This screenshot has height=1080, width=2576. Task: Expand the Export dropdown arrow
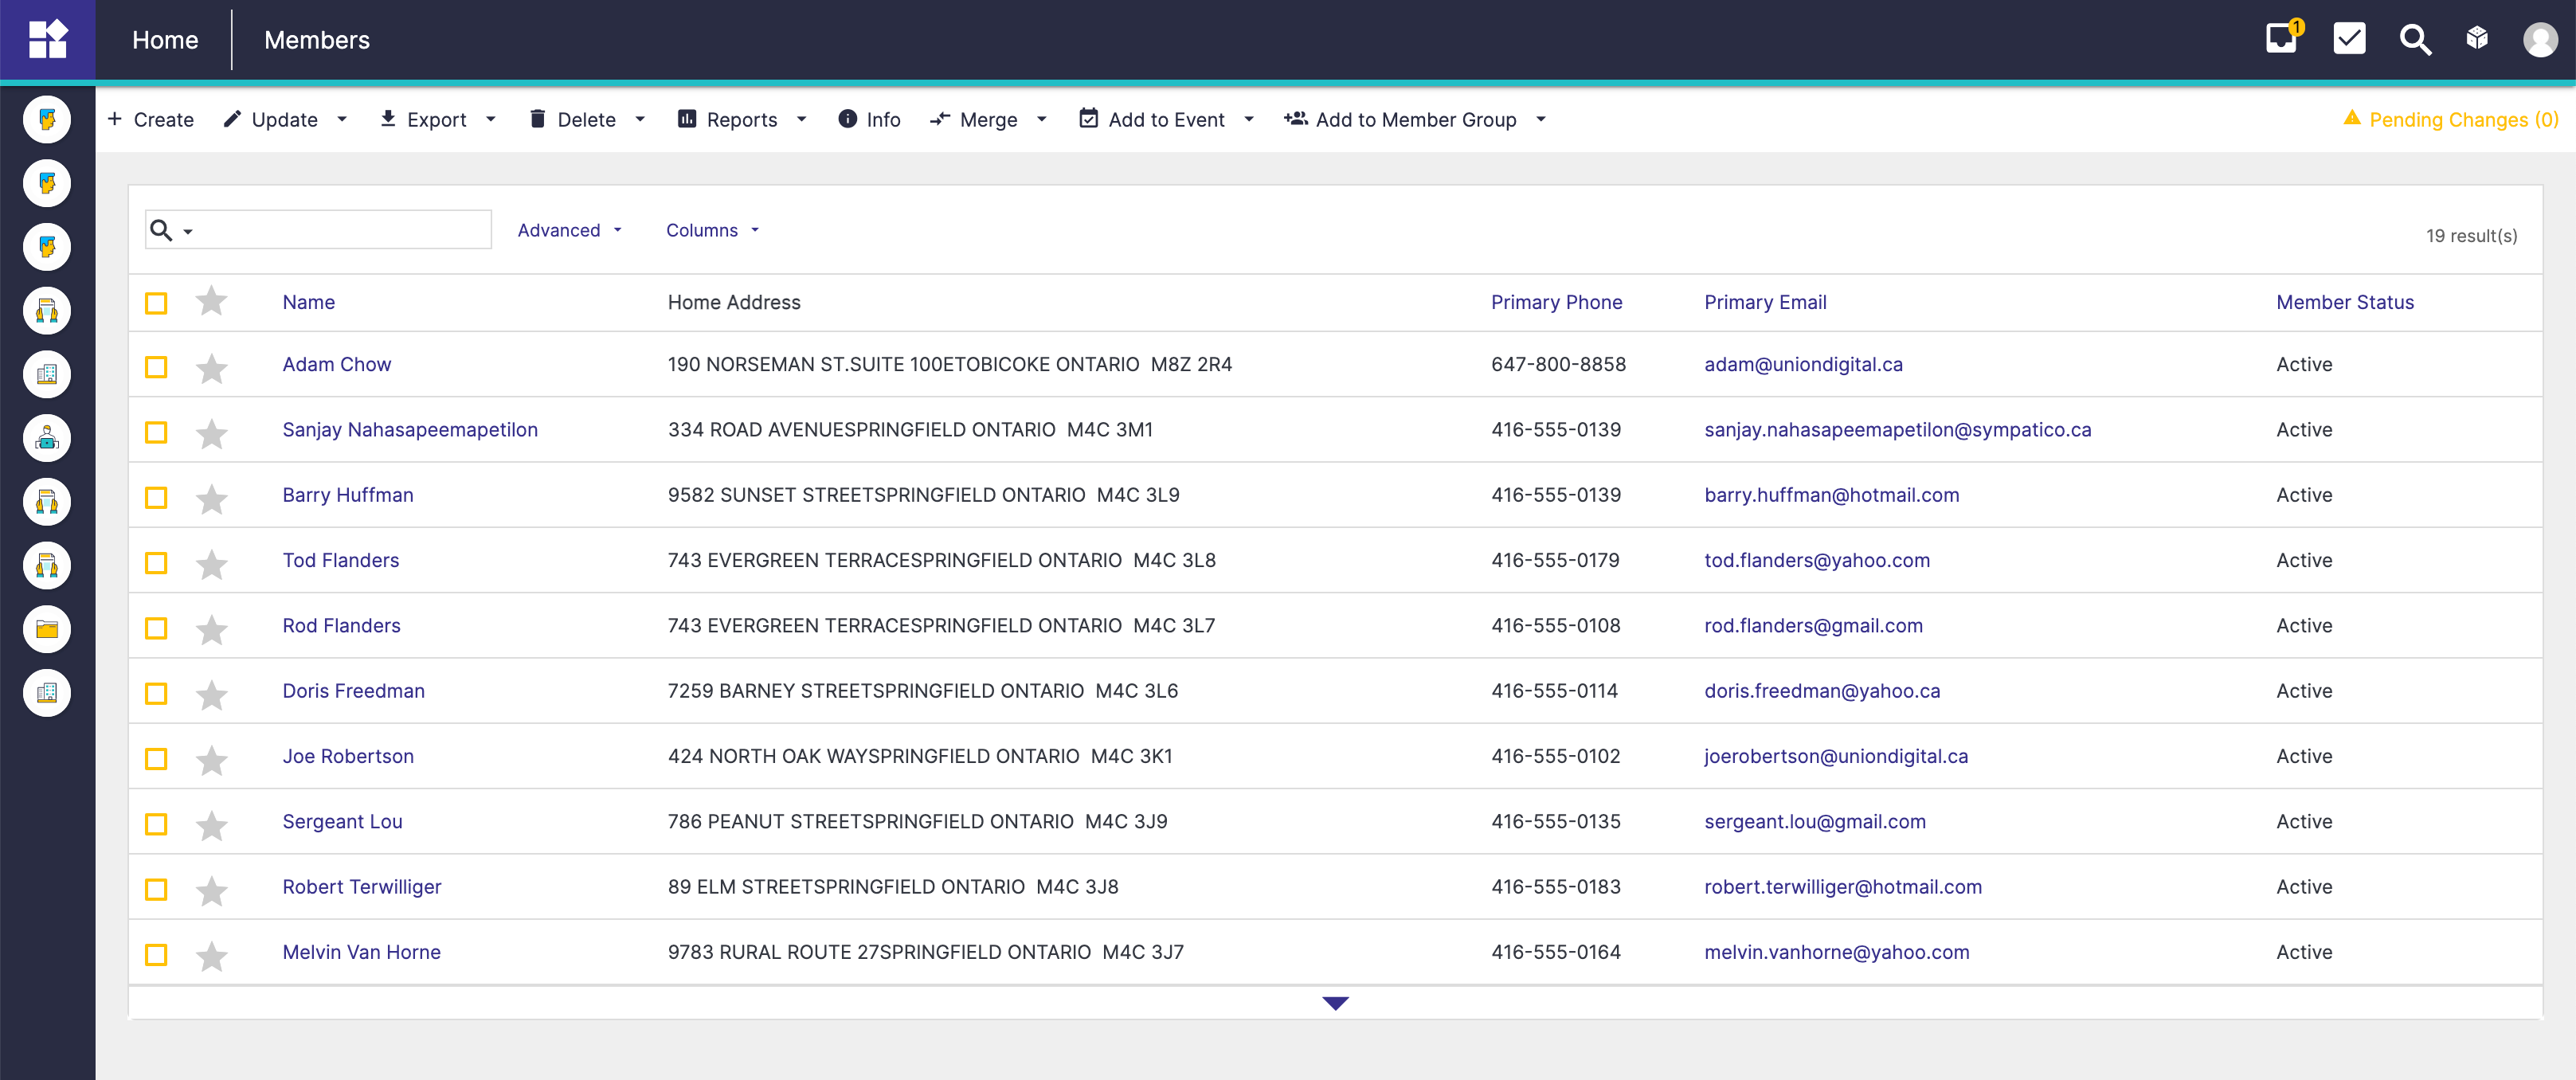click(491, 120)
